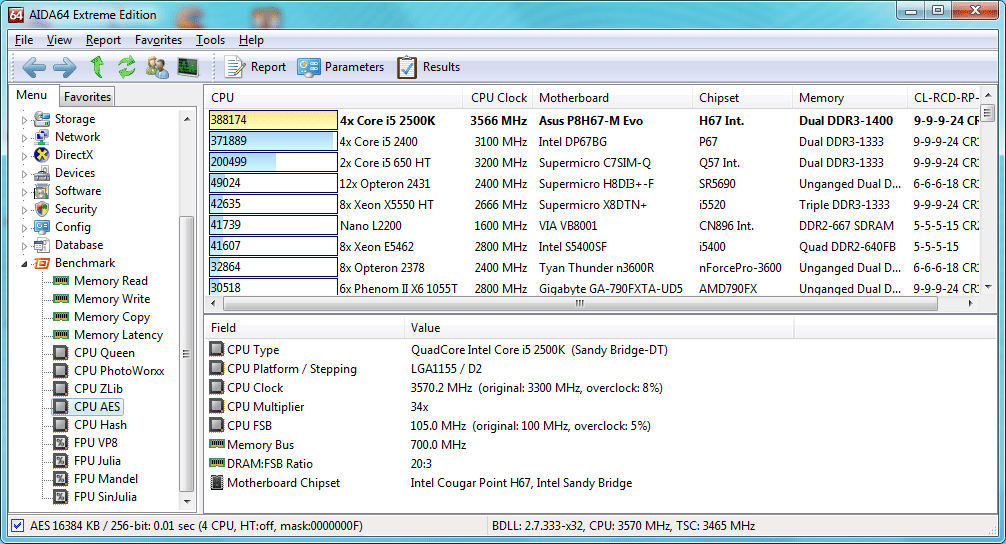Expand the DirectX tree node
The width and height of the screenshot is (1006, 544).
coord(24,156)
